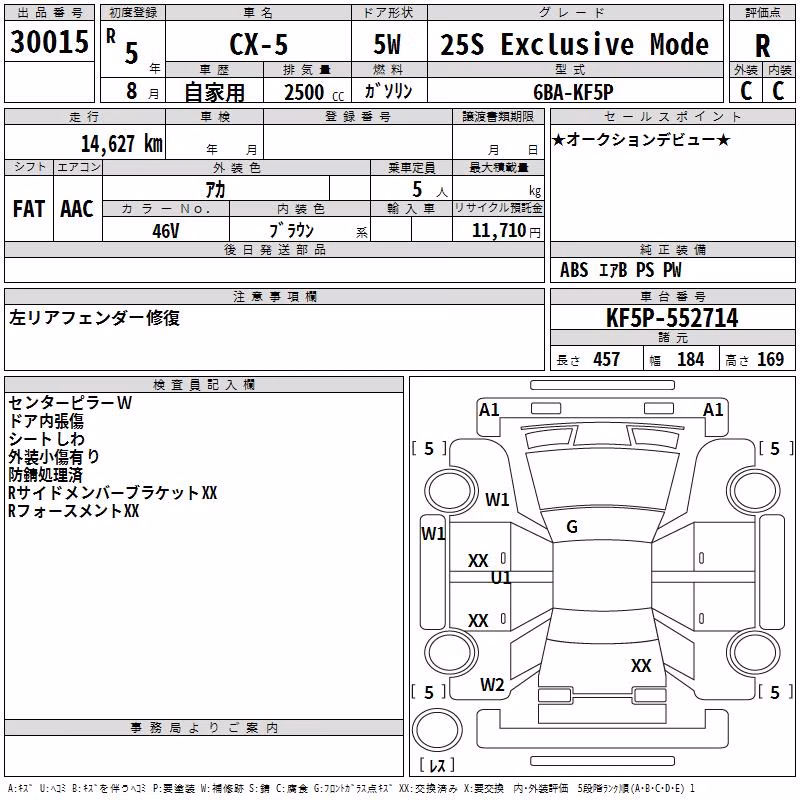Select the CX-5 car name field
The width and height of the screenshot is (800, 800).
tap(259, 44)
